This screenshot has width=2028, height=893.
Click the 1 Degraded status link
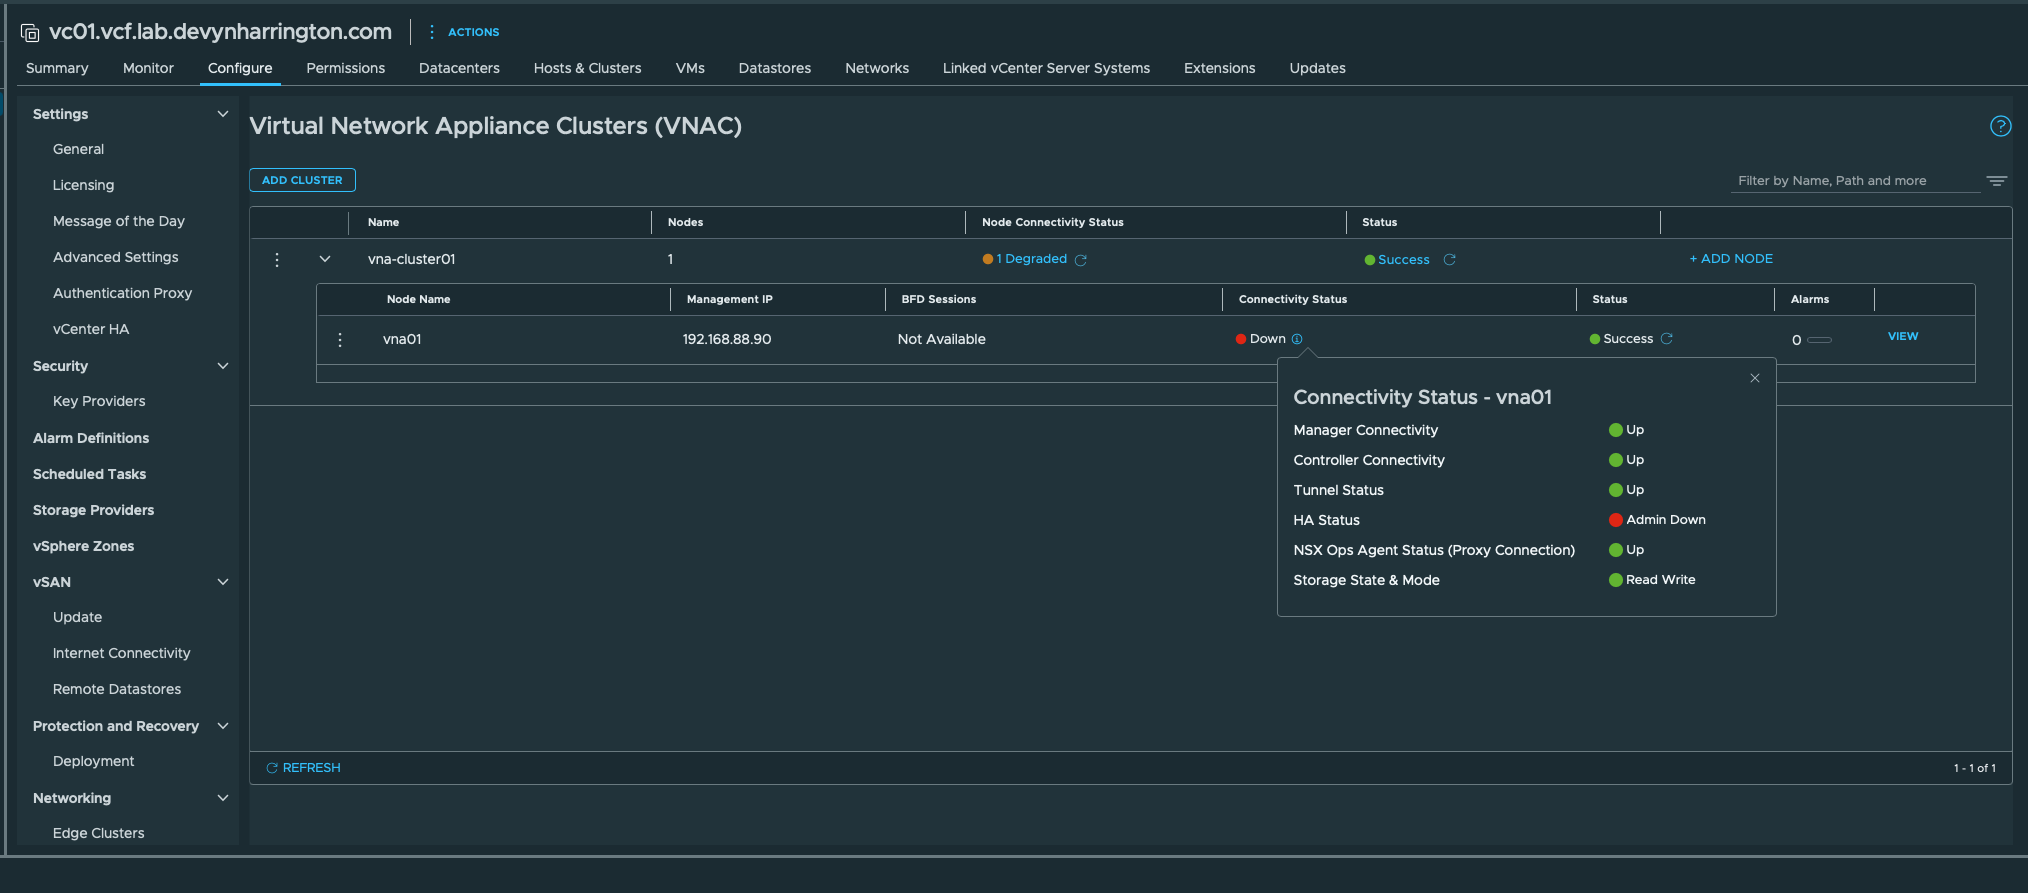(x=1031, y=259)
